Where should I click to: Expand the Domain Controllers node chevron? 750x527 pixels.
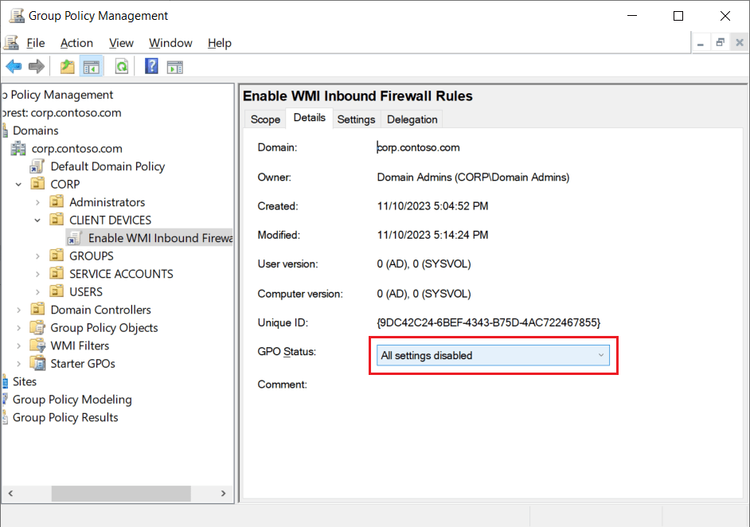[x=19, y=310]
